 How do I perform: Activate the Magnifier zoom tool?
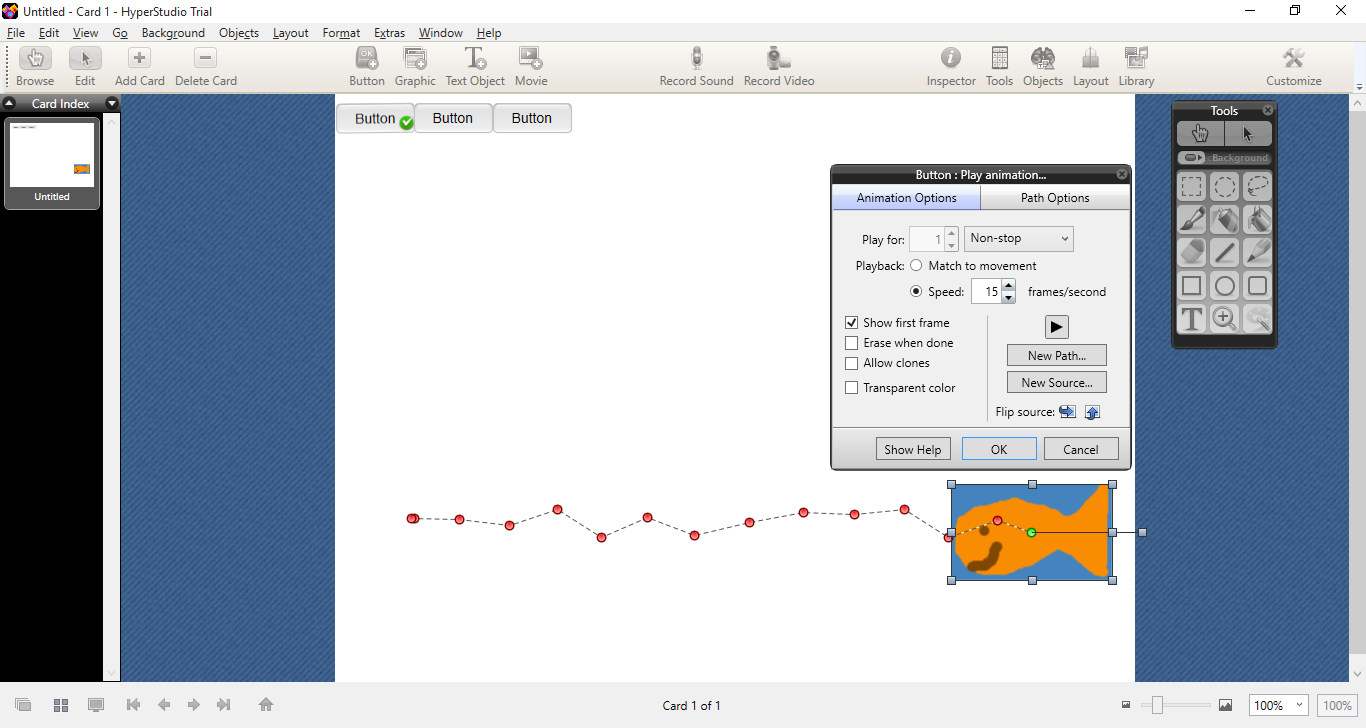tap(1225, 320)
